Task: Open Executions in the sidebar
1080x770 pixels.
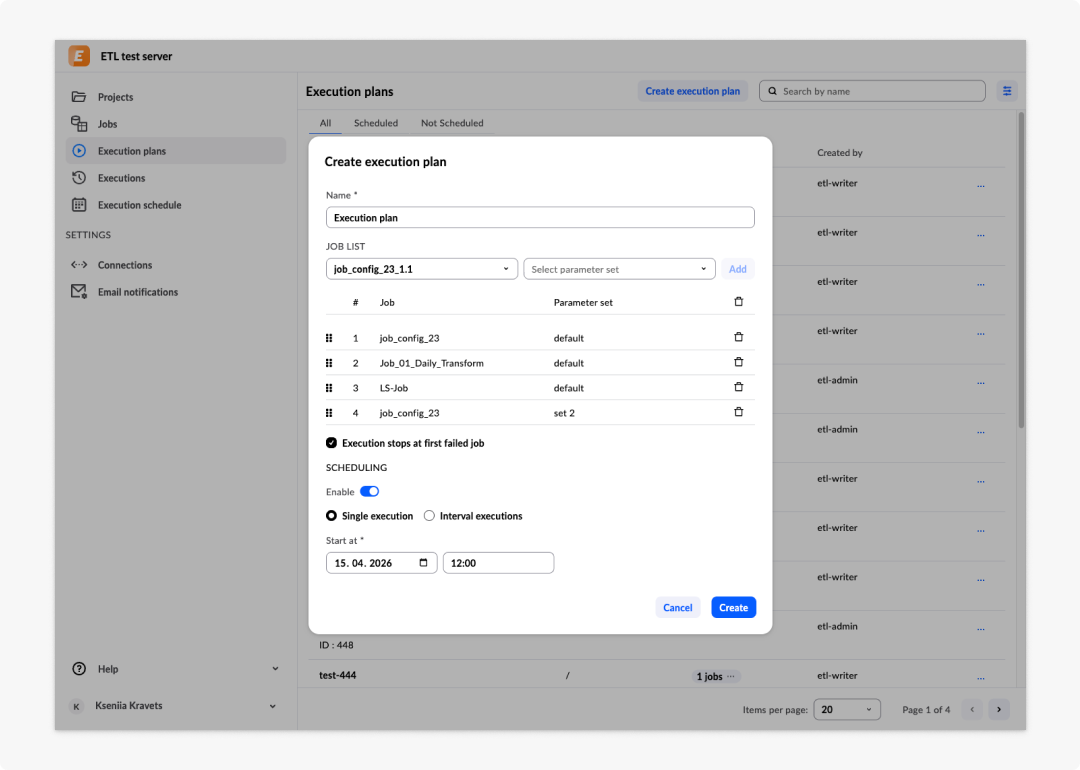Action: [x=176, y=178]
